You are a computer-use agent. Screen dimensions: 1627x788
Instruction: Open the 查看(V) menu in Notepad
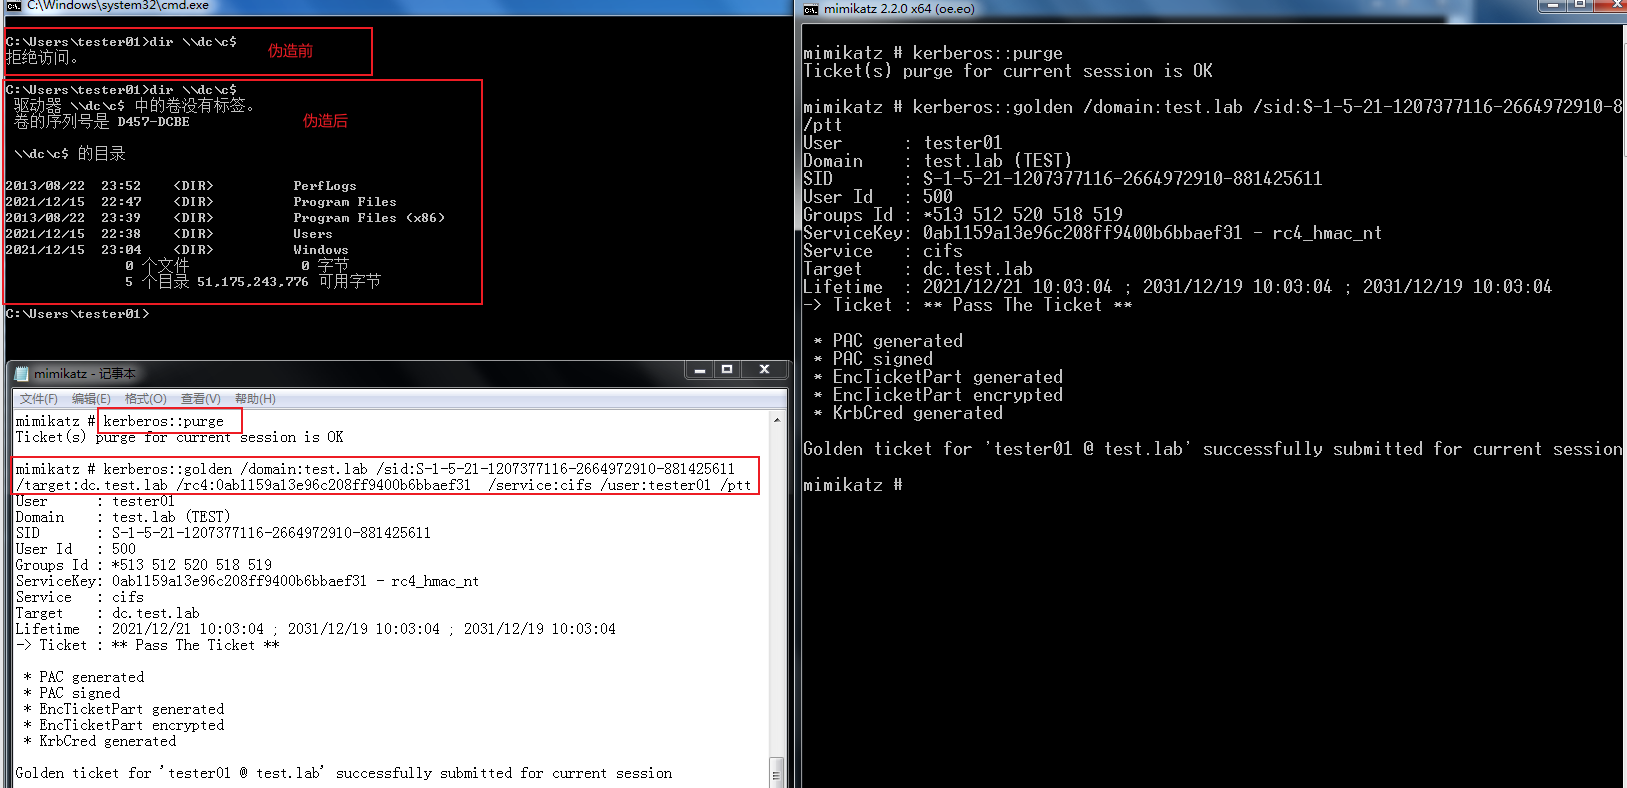tap(200, 399)
